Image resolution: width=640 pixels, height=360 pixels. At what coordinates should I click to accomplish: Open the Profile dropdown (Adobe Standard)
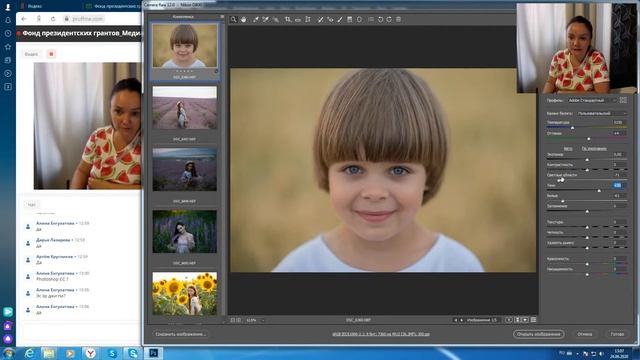(x=592, y=100)
